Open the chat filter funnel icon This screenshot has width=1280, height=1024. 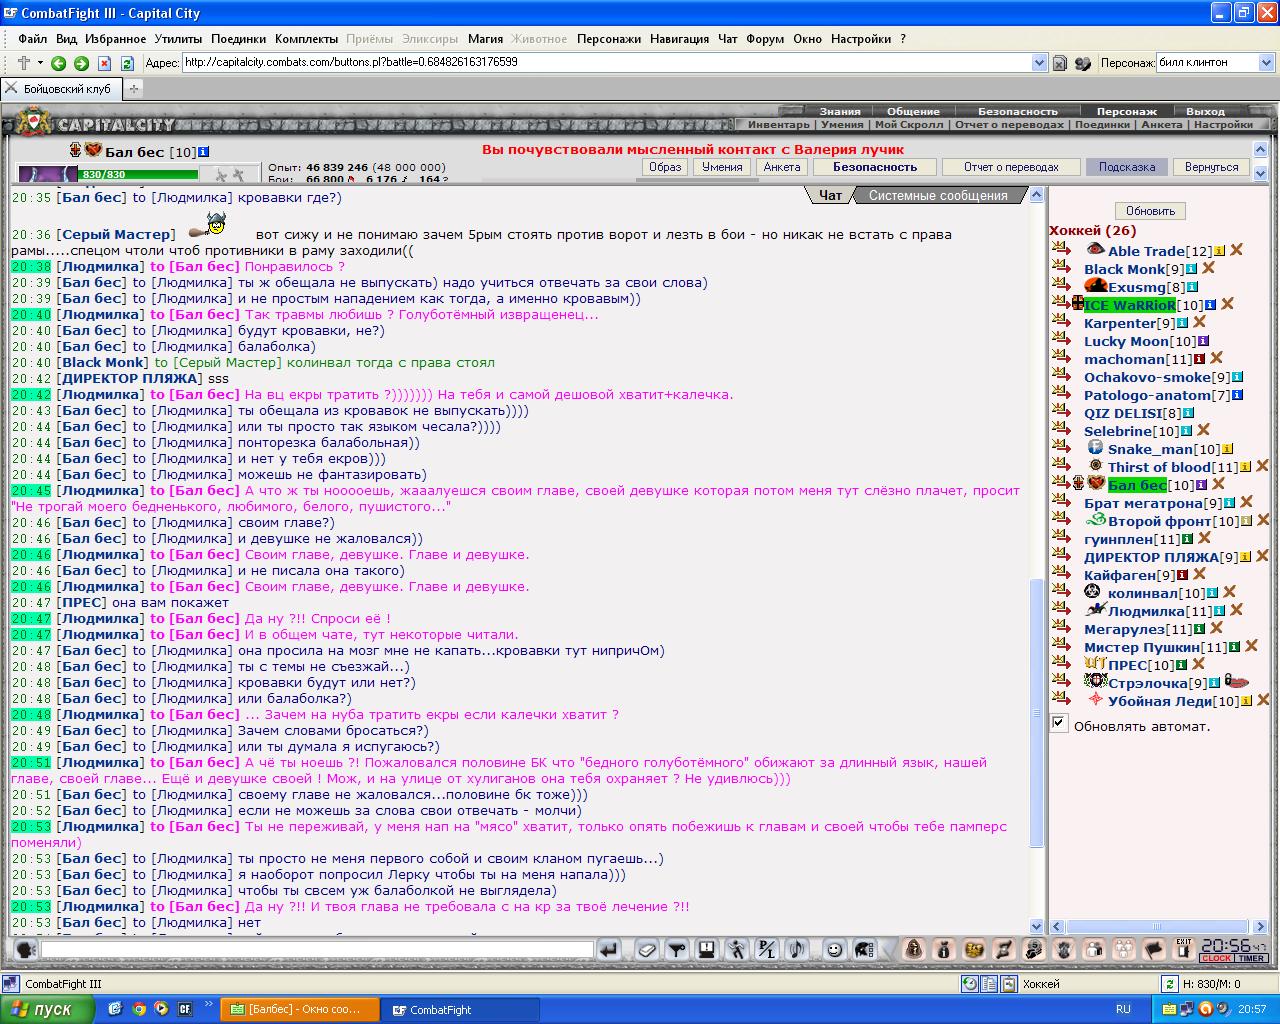(x=677, y=949)
